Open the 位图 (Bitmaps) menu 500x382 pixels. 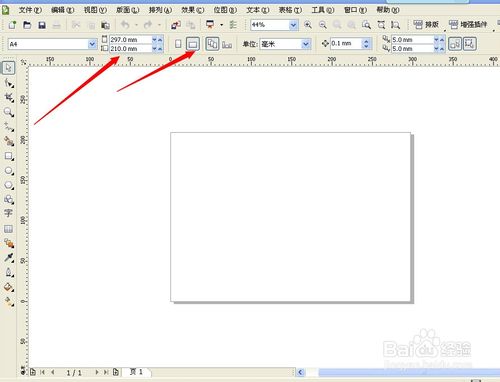225,10
